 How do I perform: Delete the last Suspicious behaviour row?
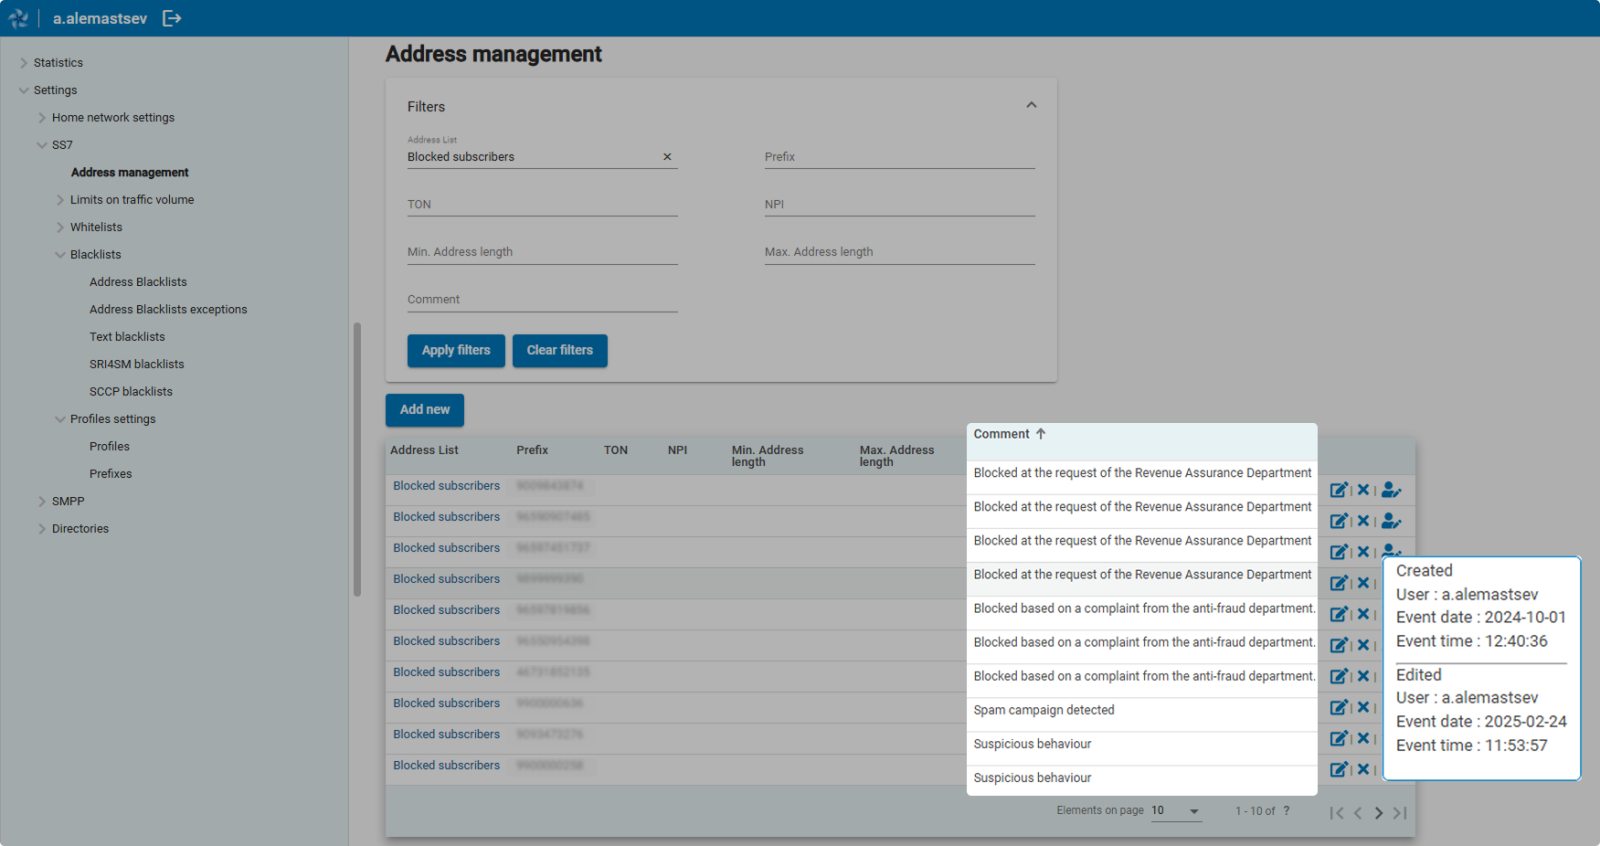coord(1363,769)
